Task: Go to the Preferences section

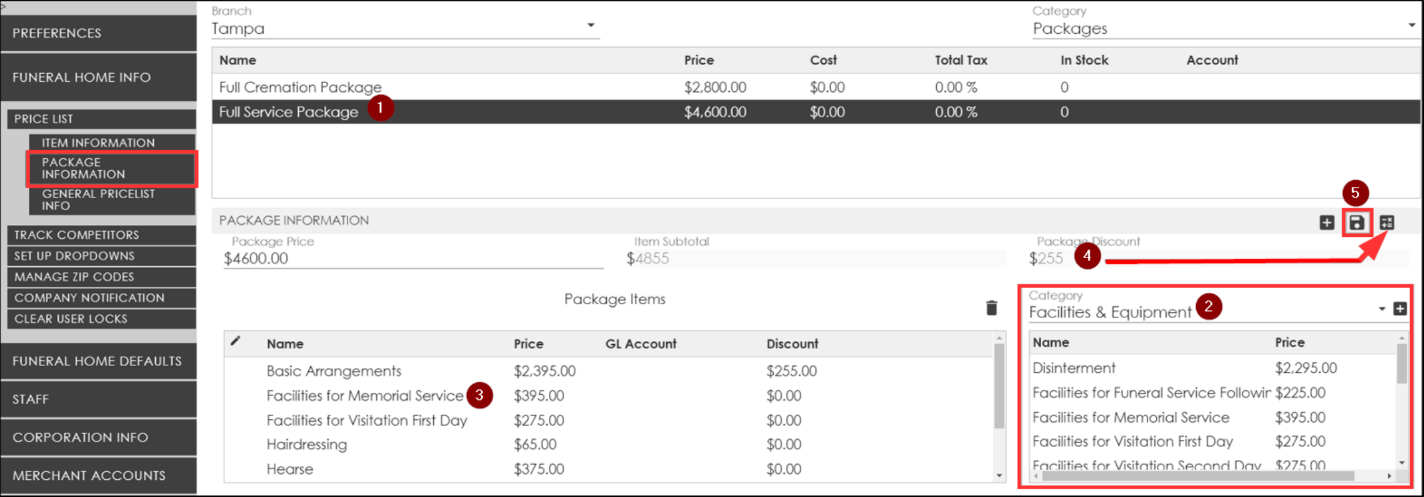Action: click(97, 33)
